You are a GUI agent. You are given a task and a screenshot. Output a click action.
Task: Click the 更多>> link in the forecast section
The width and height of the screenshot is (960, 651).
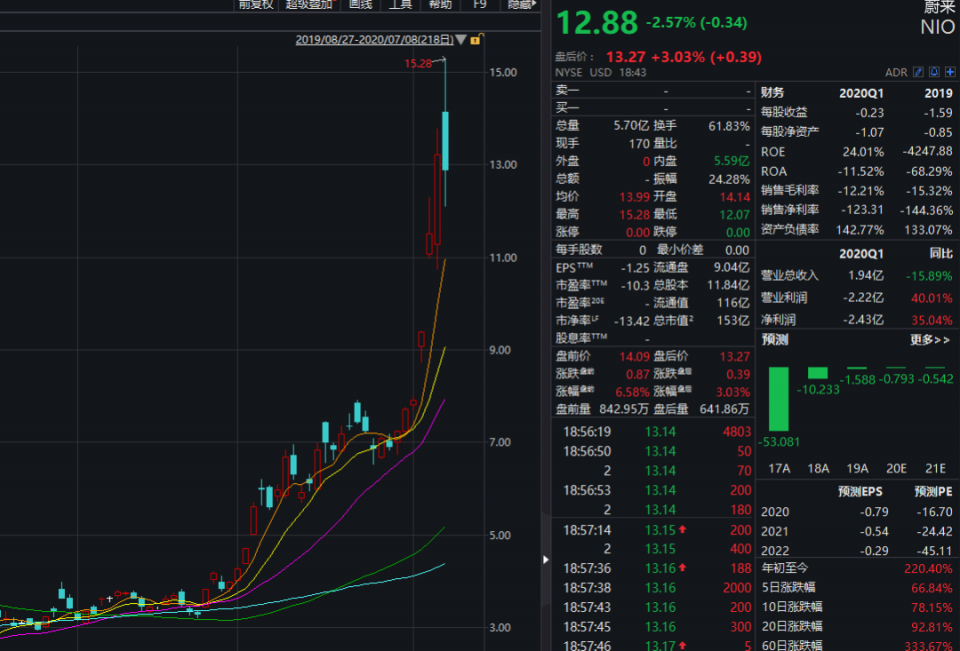pyautogui.click(x=930, y=340)
